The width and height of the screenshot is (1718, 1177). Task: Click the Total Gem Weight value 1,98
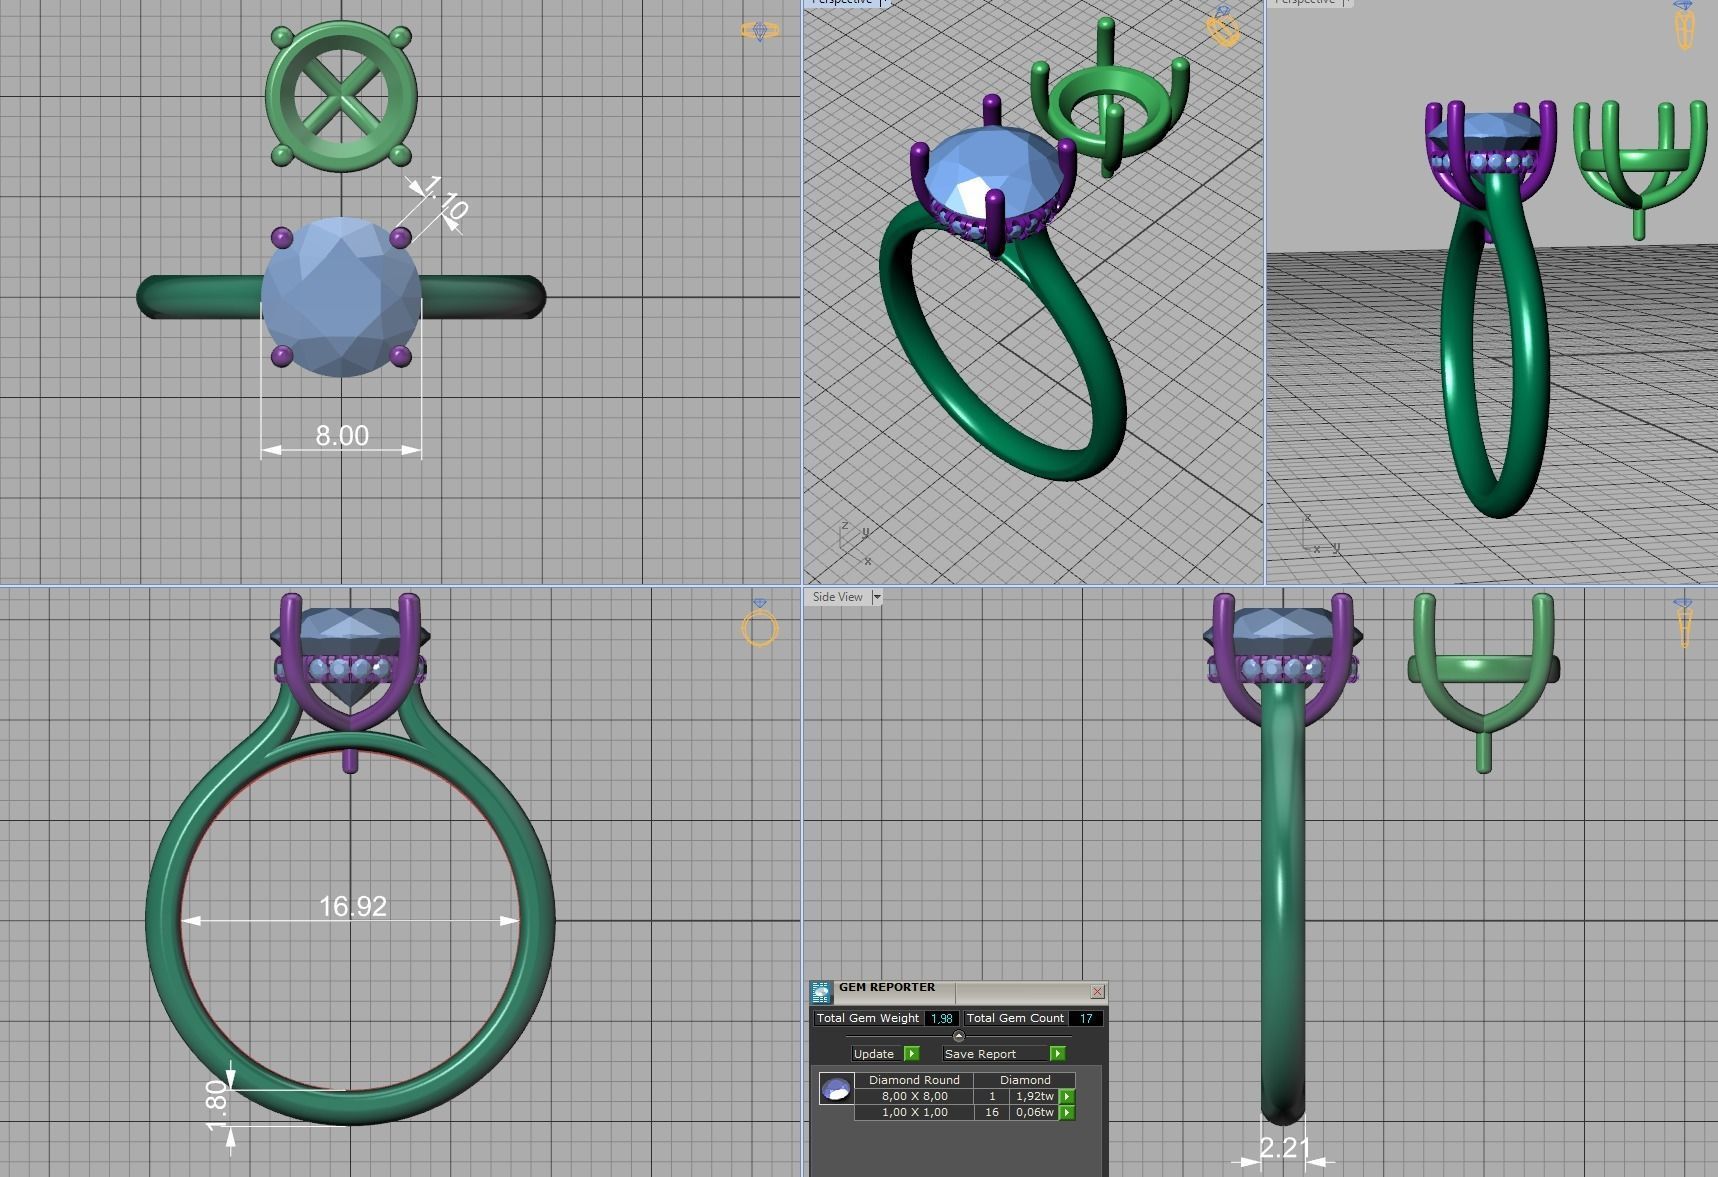coord(941,1018)
